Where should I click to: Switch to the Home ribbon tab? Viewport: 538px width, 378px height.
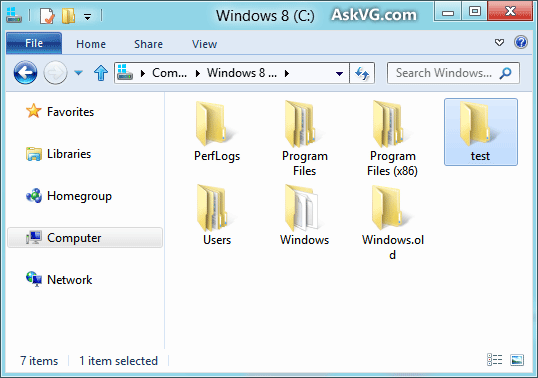(91, 44)
